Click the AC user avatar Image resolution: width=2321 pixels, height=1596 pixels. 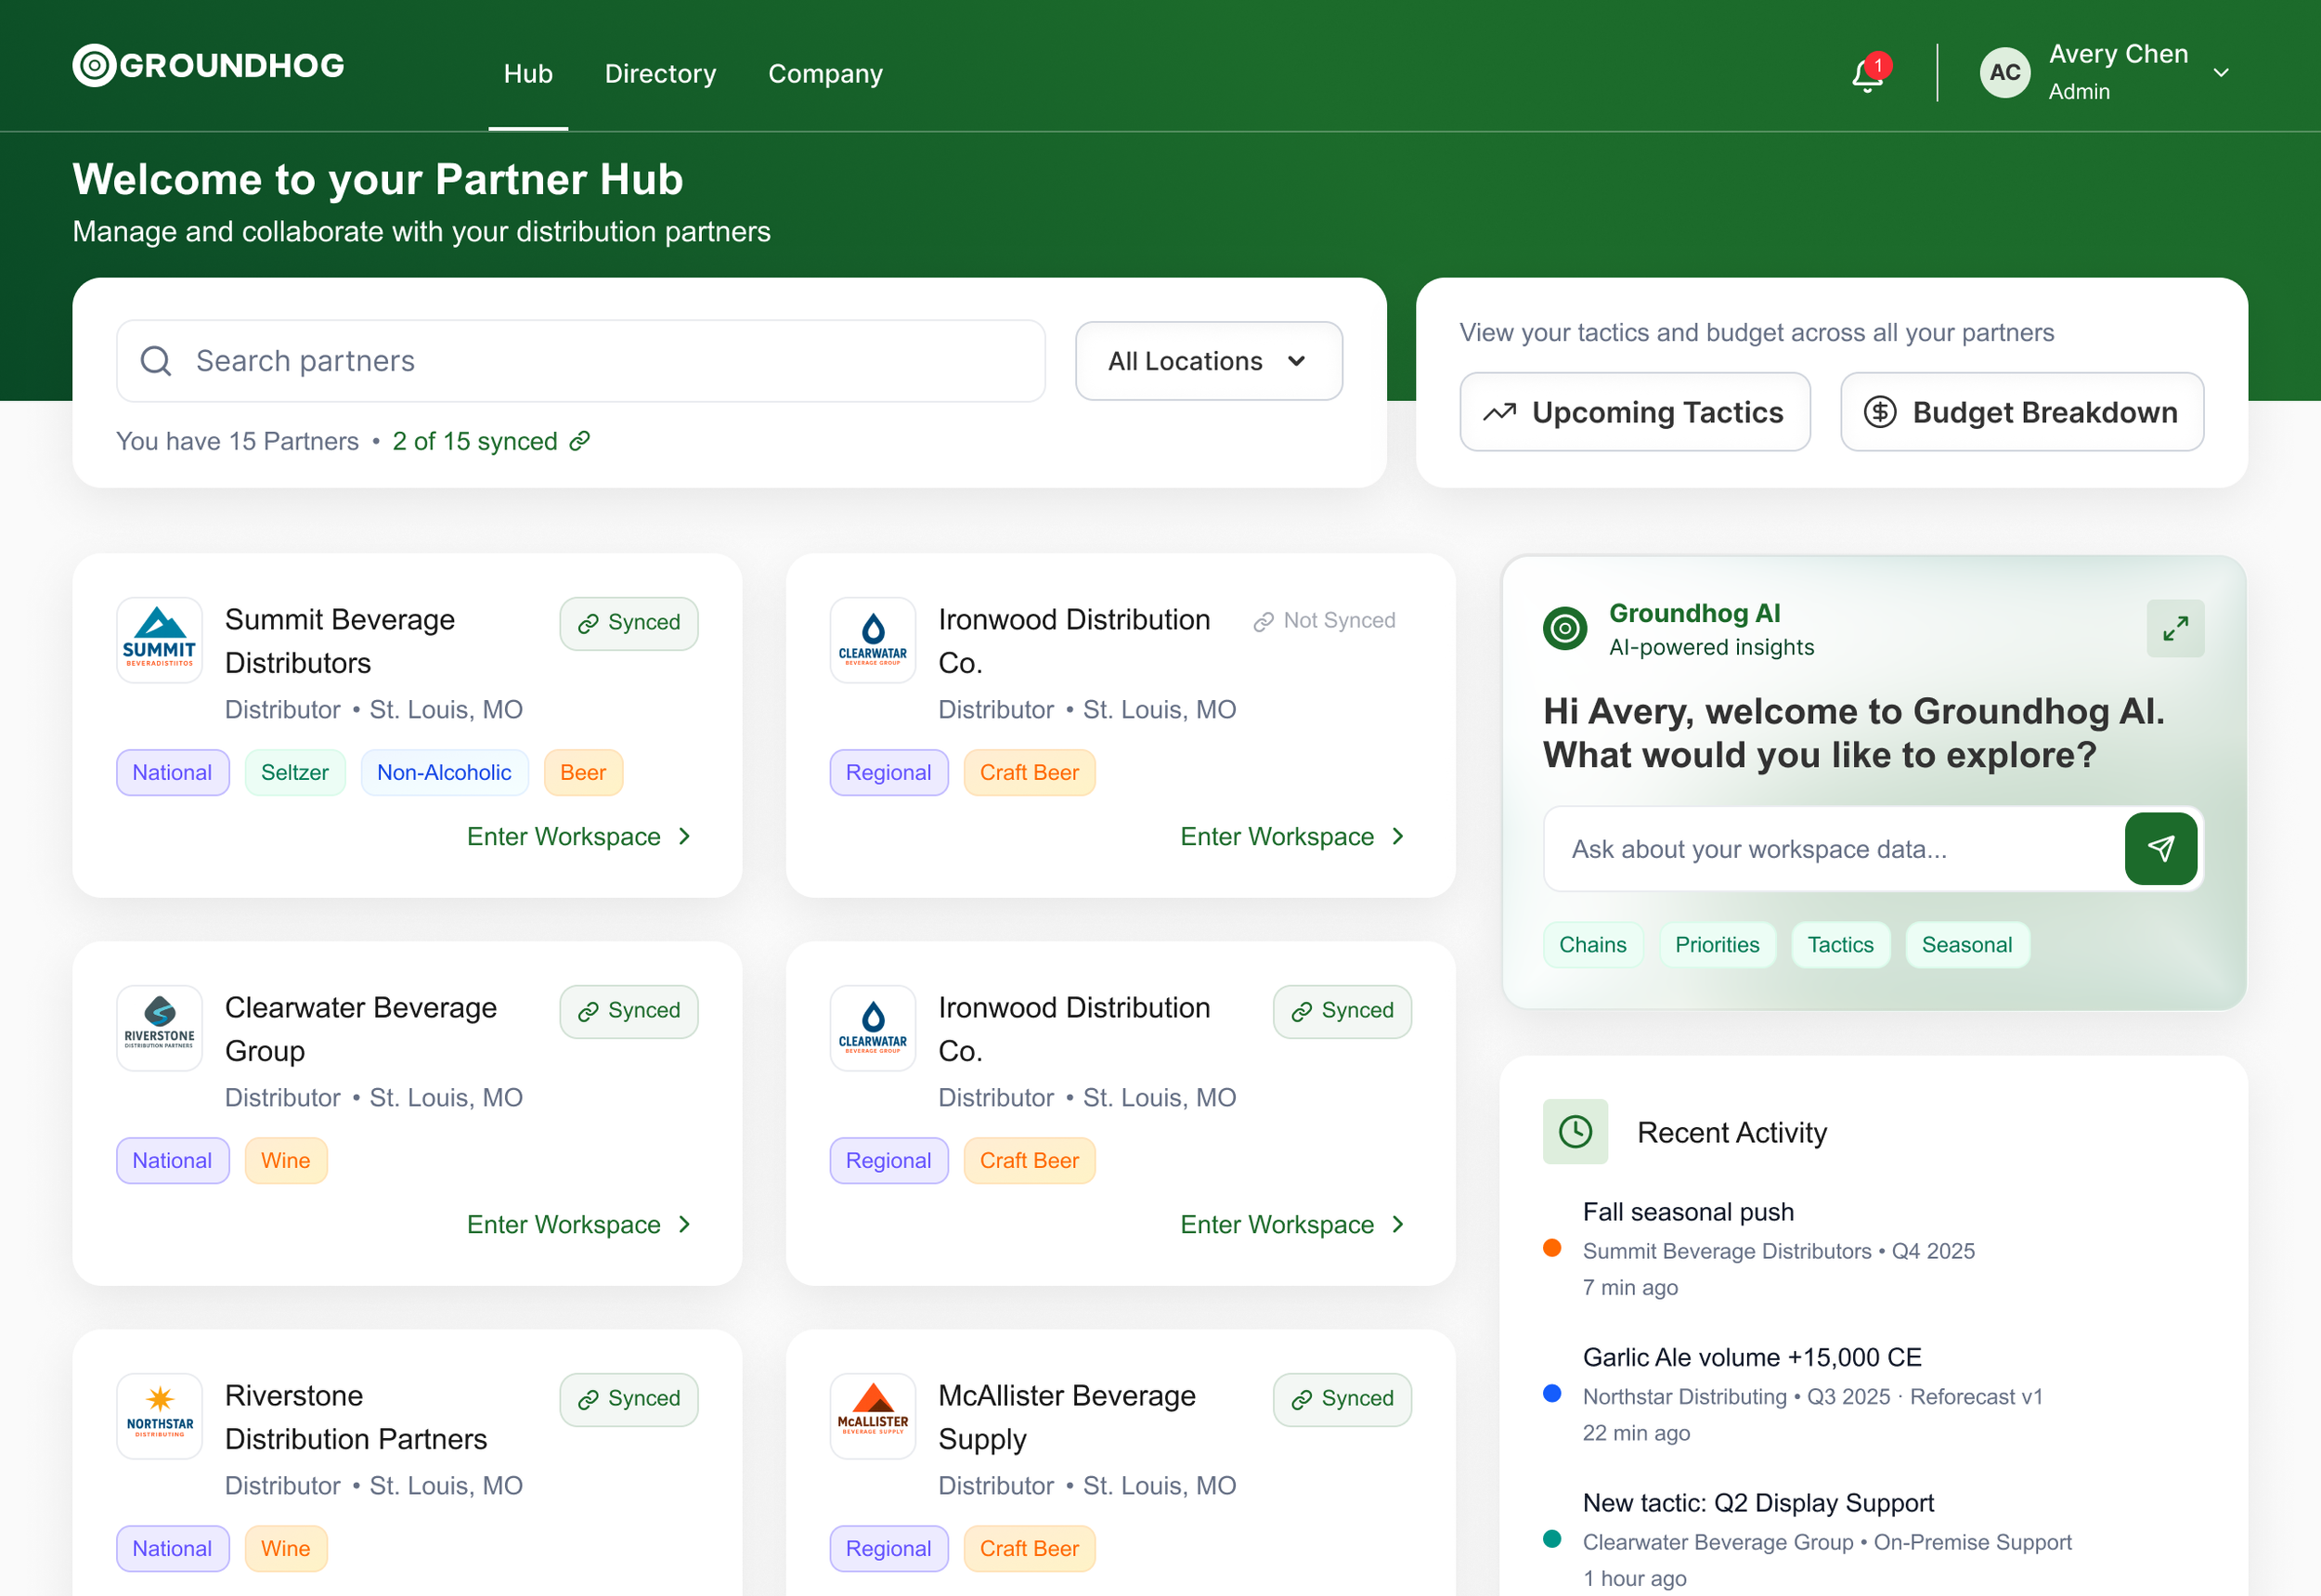(x=2004, y=72)
